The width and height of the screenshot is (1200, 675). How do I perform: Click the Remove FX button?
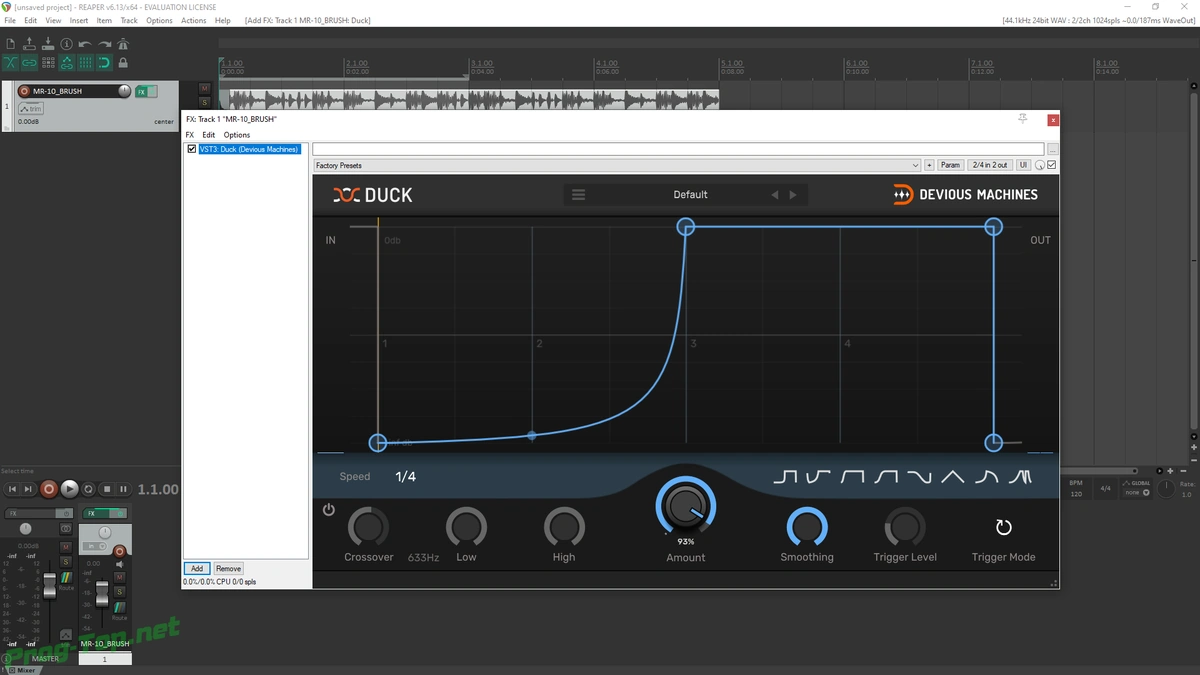point(228,568)
